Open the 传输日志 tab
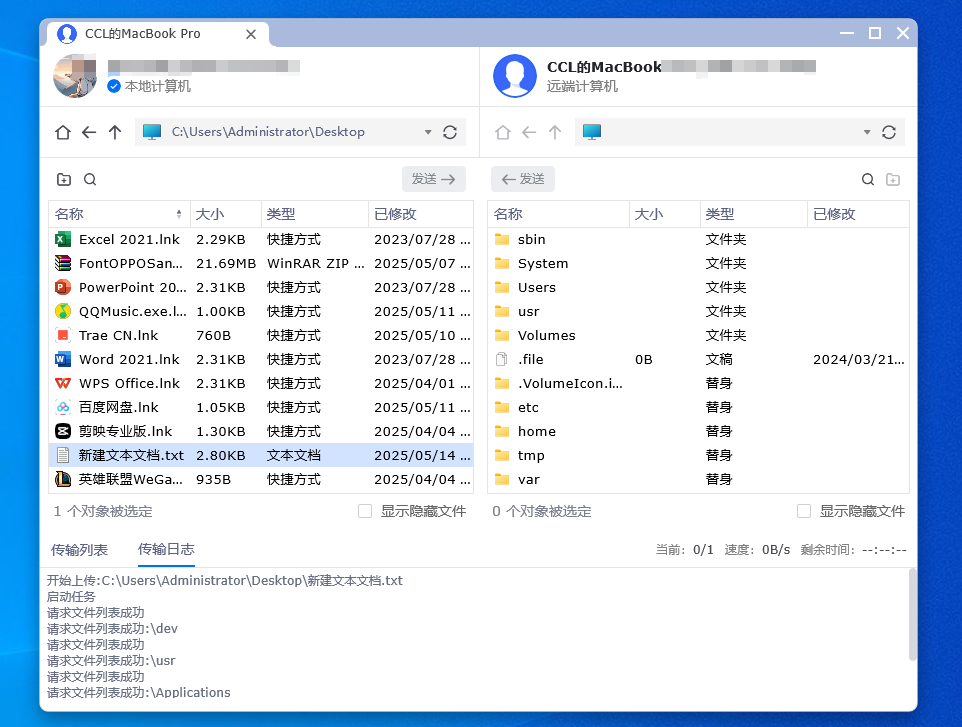The image size is (962, 727). point(166,550)
